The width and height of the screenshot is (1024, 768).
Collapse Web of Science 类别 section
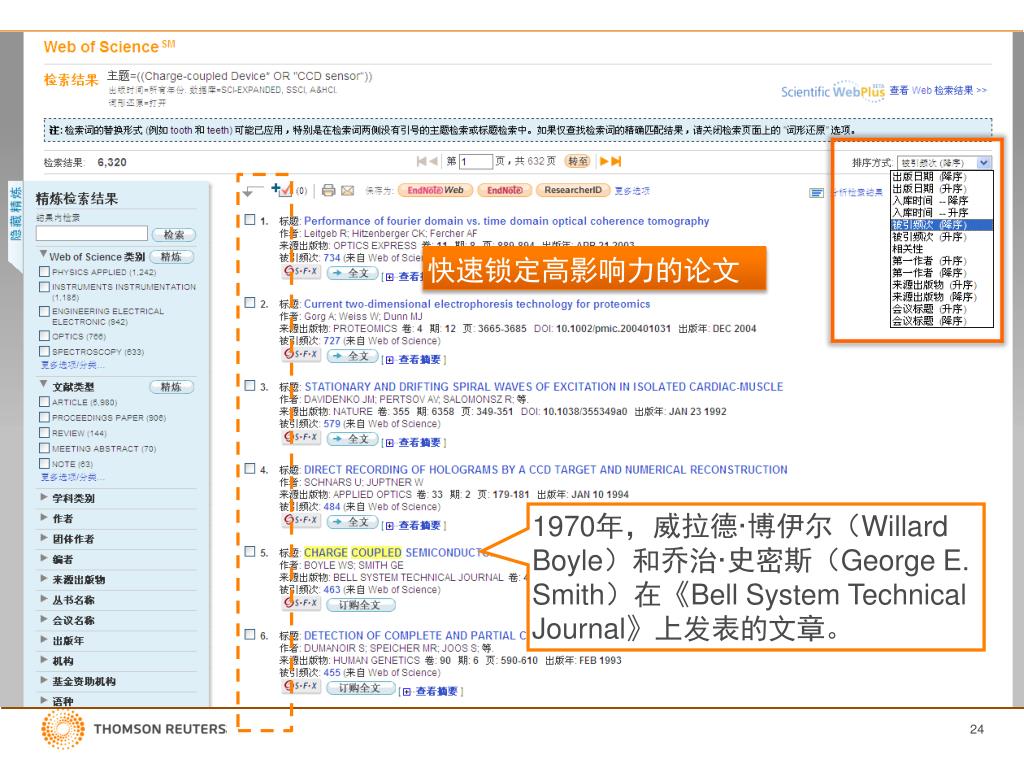[x=43, y=254]
